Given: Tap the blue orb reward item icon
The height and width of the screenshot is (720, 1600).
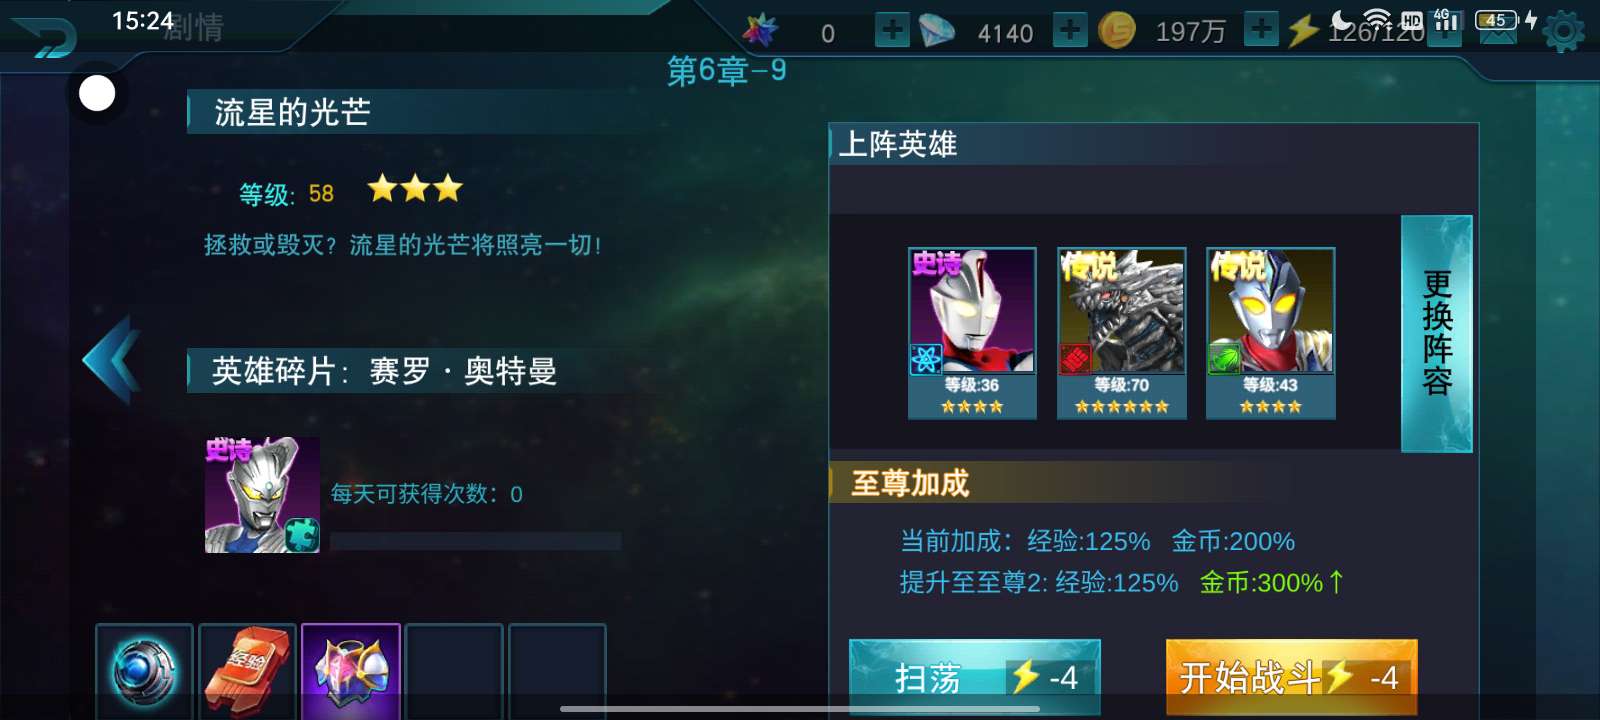Looking at the screenshot, I should 145,671.
